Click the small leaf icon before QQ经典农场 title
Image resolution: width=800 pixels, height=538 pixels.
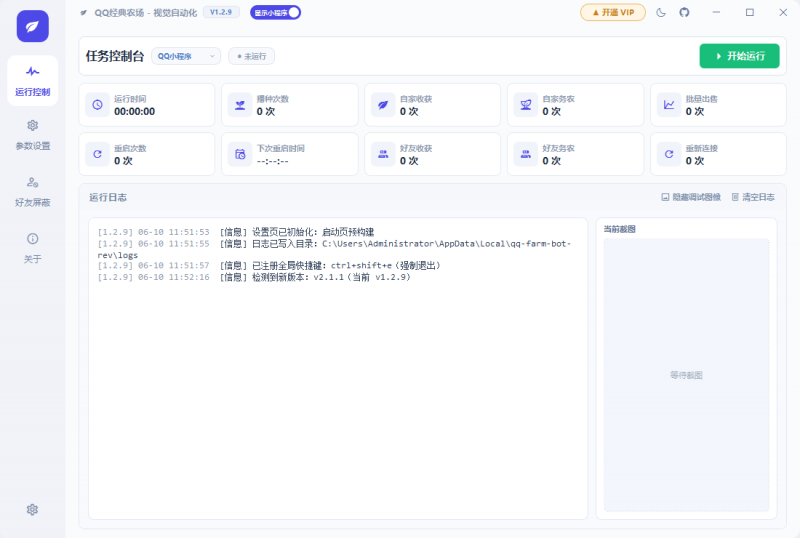pos(84,13)
